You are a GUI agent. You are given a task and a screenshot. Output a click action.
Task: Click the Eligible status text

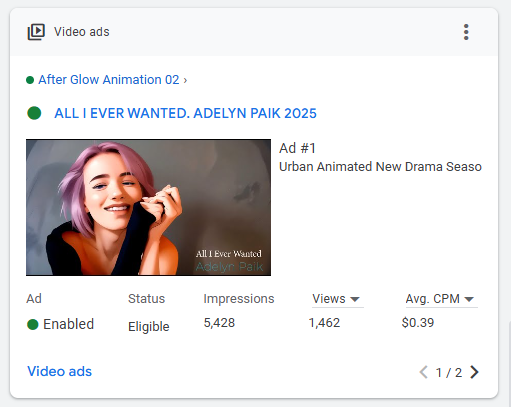click(149, 326)
